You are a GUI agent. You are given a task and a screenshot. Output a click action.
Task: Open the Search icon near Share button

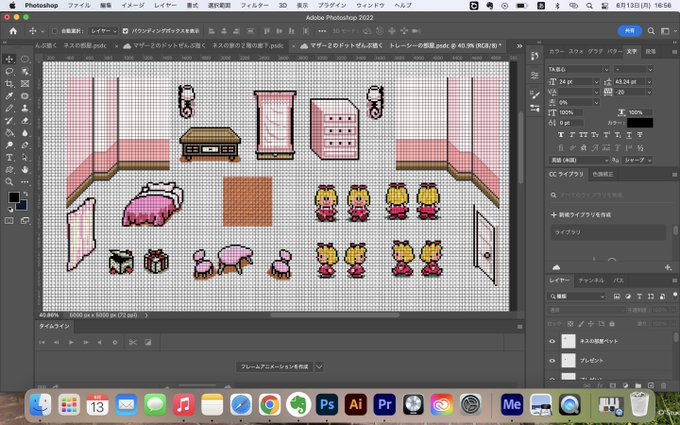click(651, 31)
